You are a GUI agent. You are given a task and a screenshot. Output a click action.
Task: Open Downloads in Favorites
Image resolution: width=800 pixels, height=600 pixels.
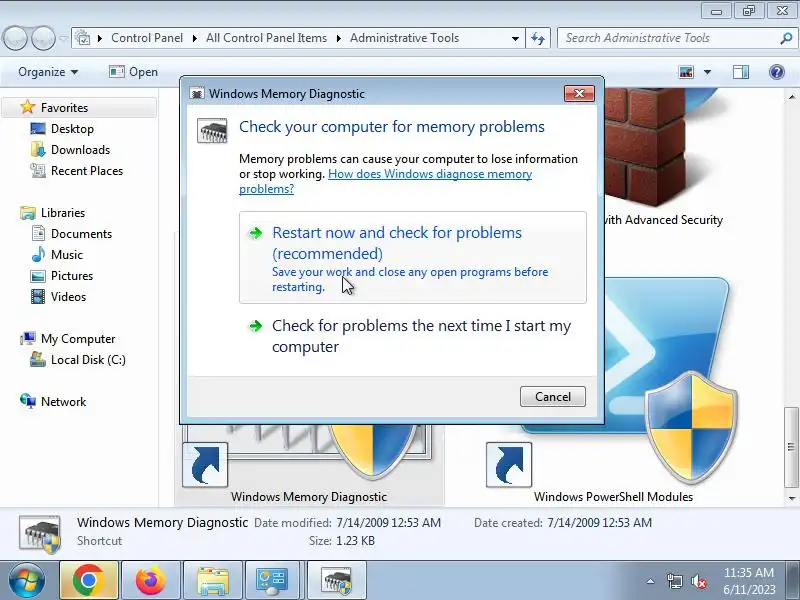(x=80, y=149)
